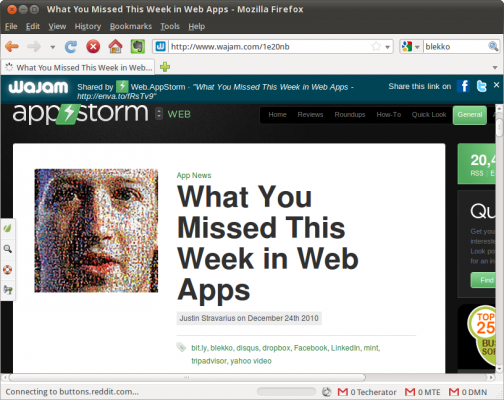Open the AppStorm site switcher next to WEB
This screenshot has height=400, width=504.
(x=159, y=114)
